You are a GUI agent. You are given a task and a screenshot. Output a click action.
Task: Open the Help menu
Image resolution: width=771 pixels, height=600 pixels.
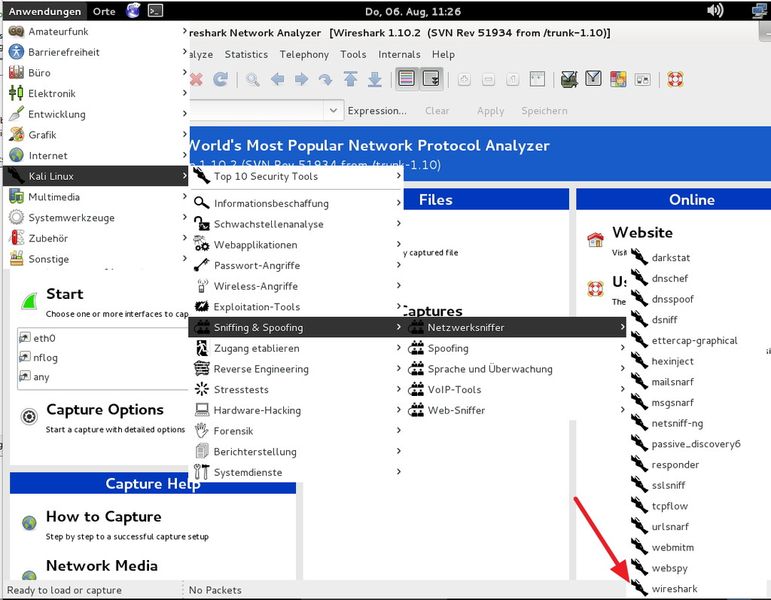coord(443,54)
